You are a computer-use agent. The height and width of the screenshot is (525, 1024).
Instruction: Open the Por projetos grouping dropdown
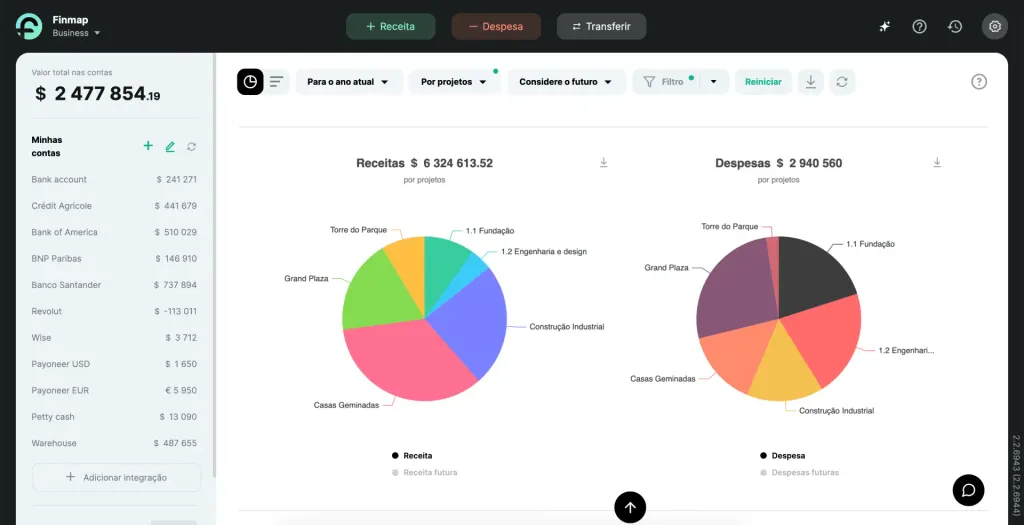[x=455, y=82]
